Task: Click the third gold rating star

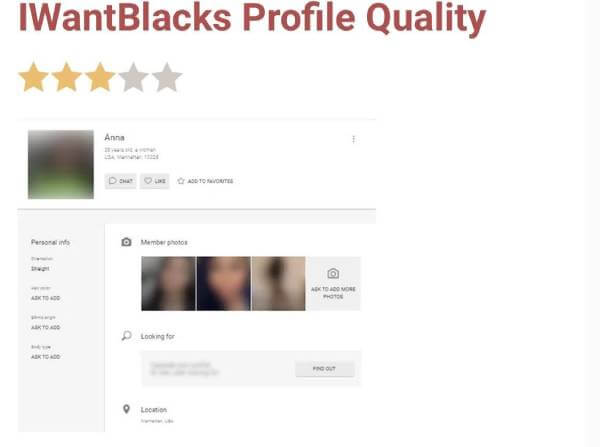Action: 100,77
